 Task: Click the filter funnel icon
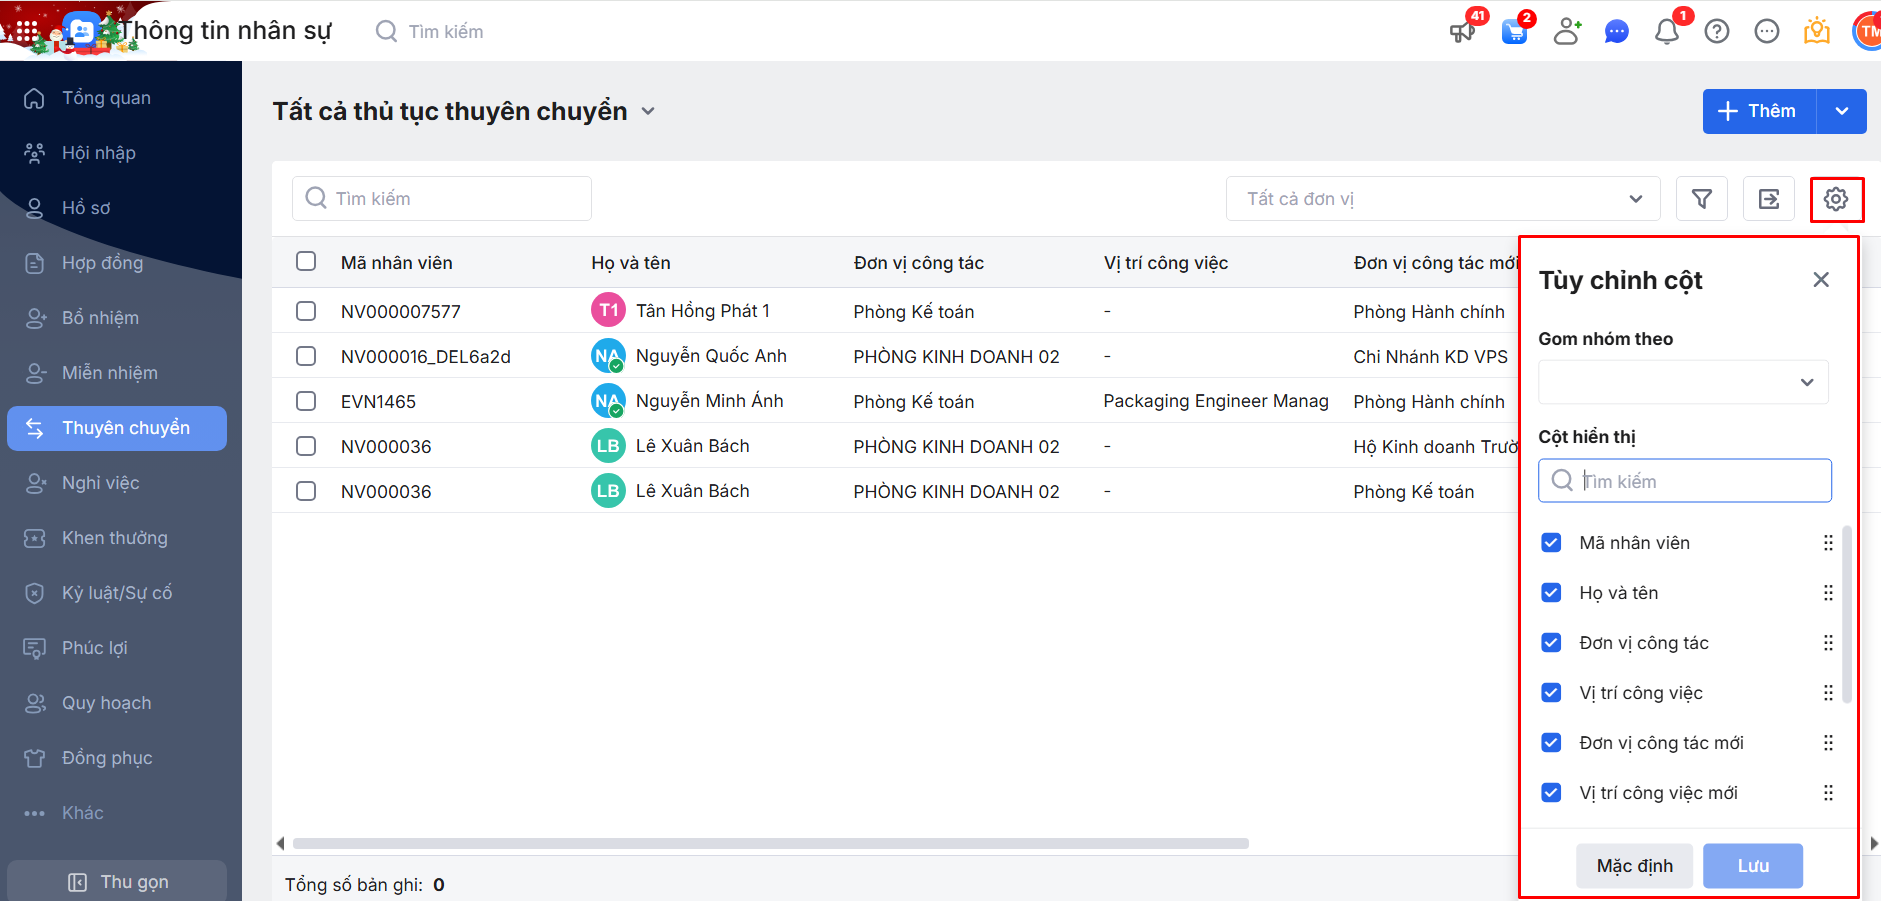pyautogui.click(x=1701, y=199)
